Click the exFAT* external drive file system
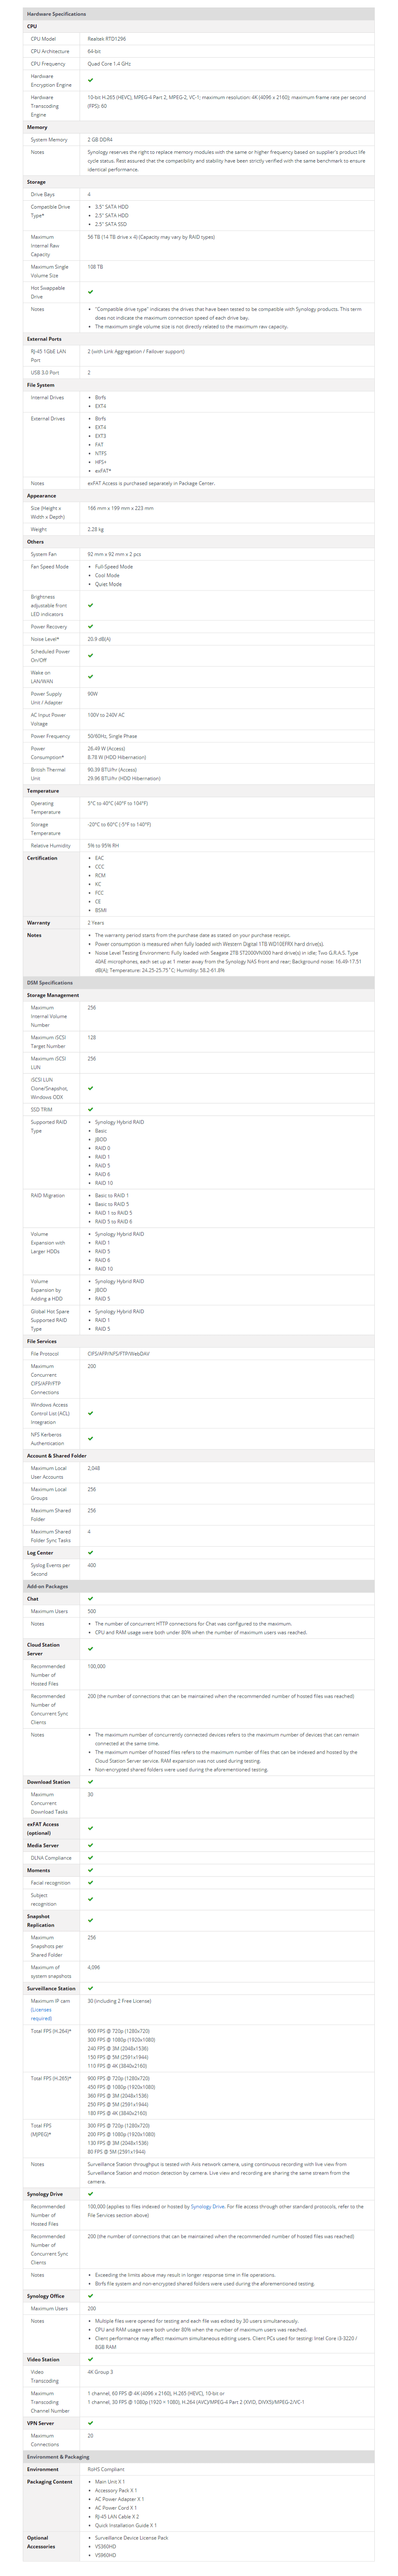 coord(103,471)
